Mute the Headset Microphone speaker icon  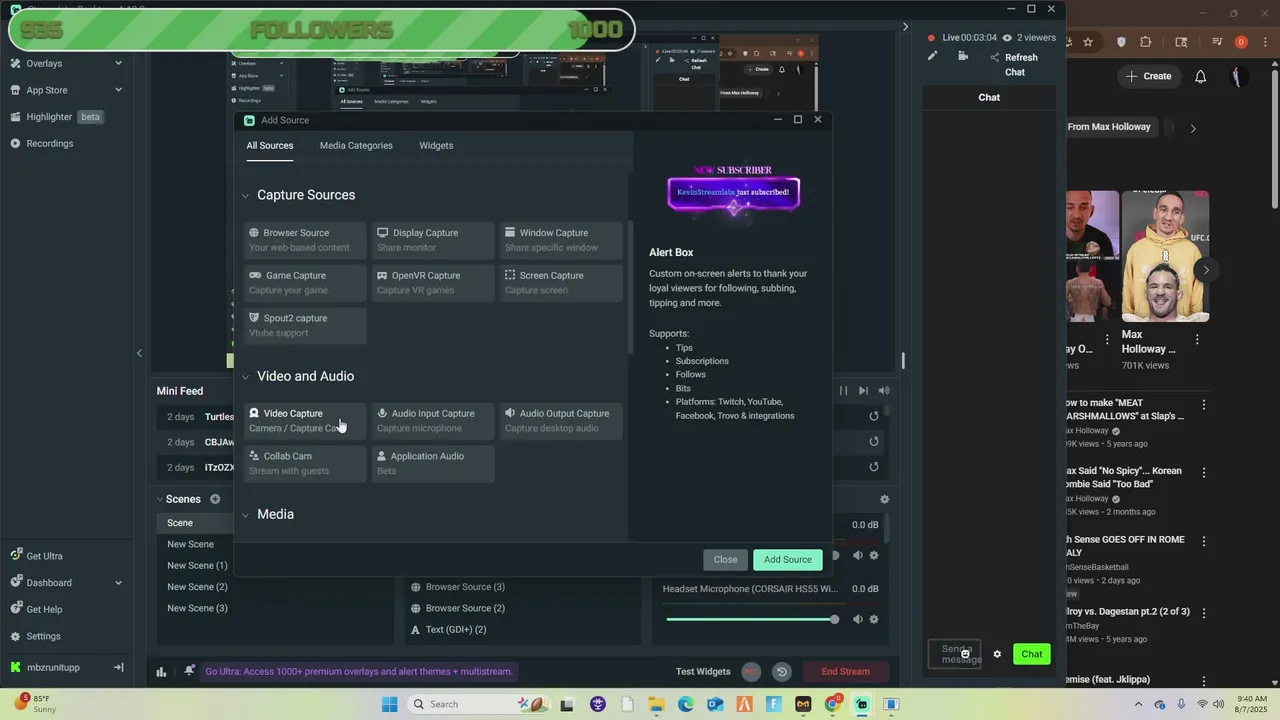(857, 619)
